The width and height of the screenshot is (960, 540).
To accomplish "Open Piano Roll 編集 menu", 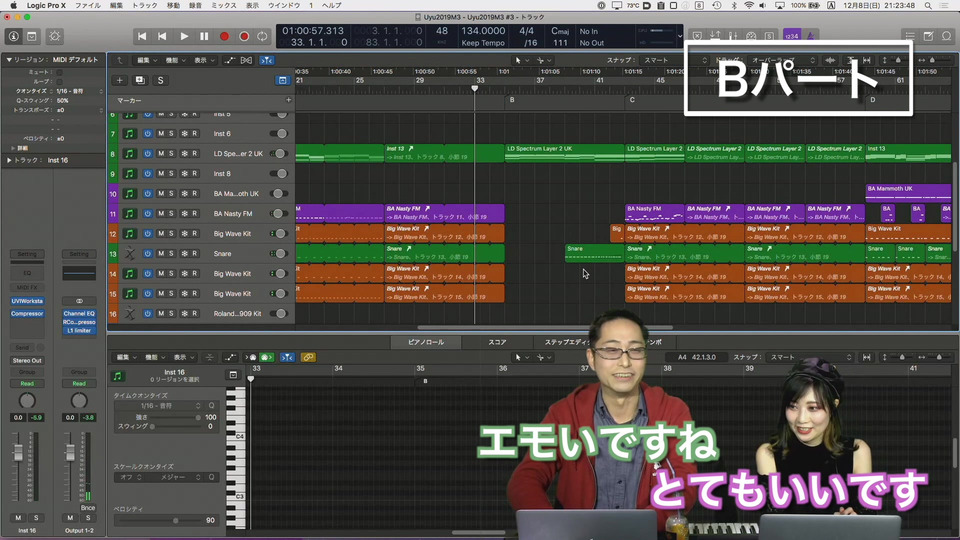I will click(x=126, y=357).
